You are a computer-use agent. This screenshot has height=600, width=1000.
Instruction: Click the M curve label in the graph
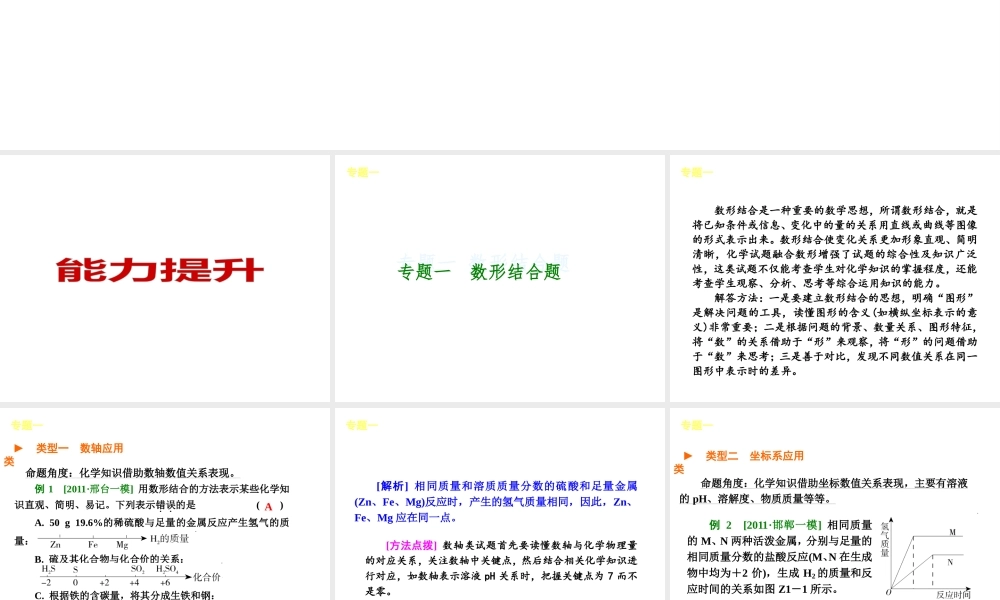point(952,532)
